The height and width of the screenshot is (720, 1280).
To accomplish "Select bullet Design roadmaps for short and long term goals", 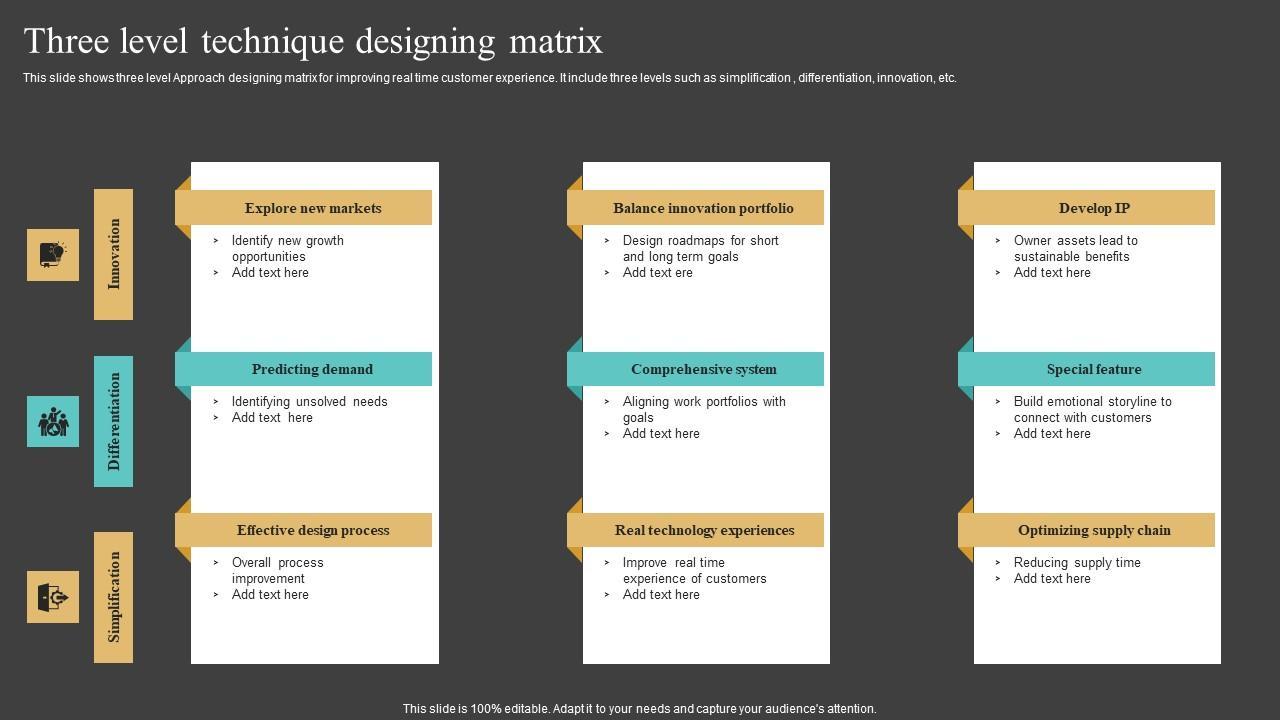I will (701, 248).
